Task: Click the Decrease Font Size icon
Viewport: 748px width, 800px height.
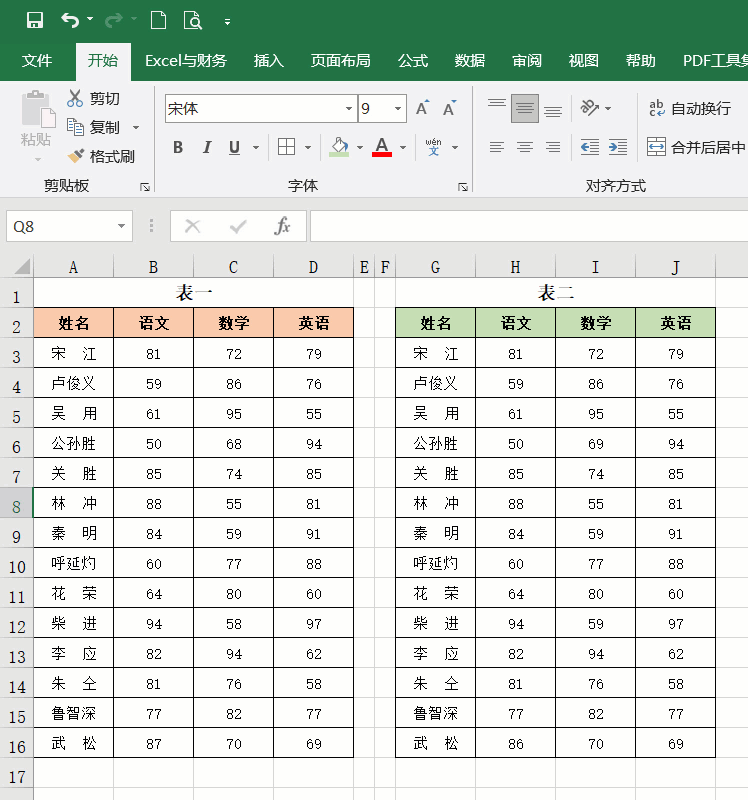Action: (x=450, y=108)
